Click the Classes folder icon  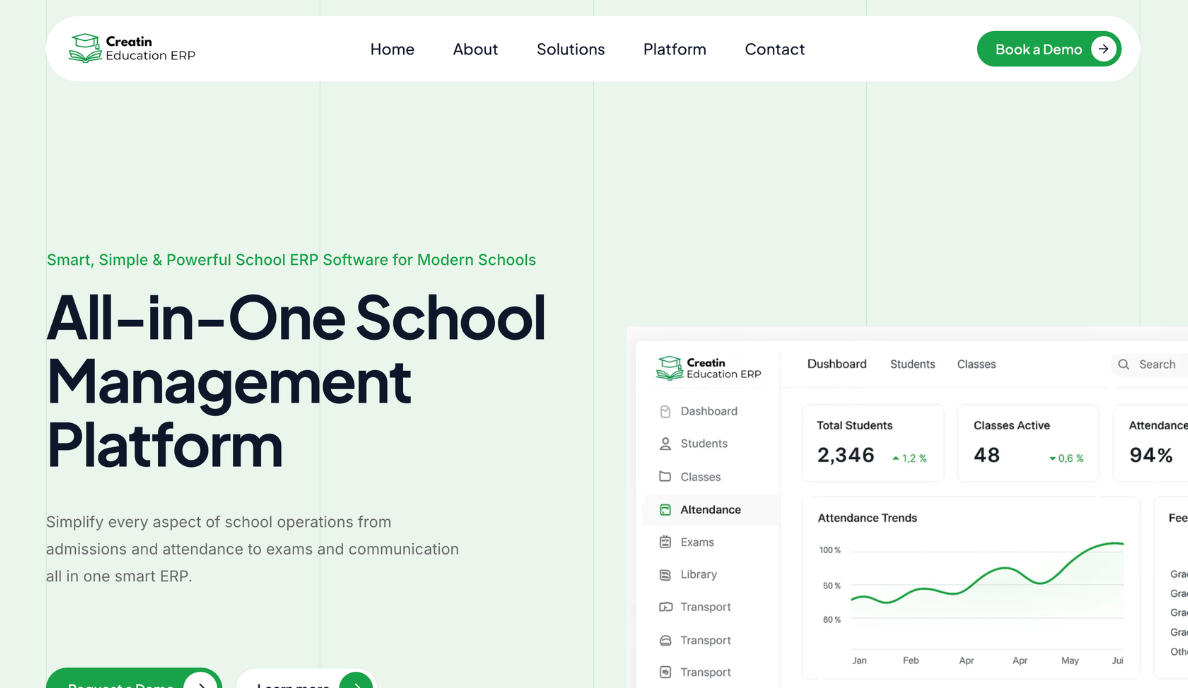665,477
